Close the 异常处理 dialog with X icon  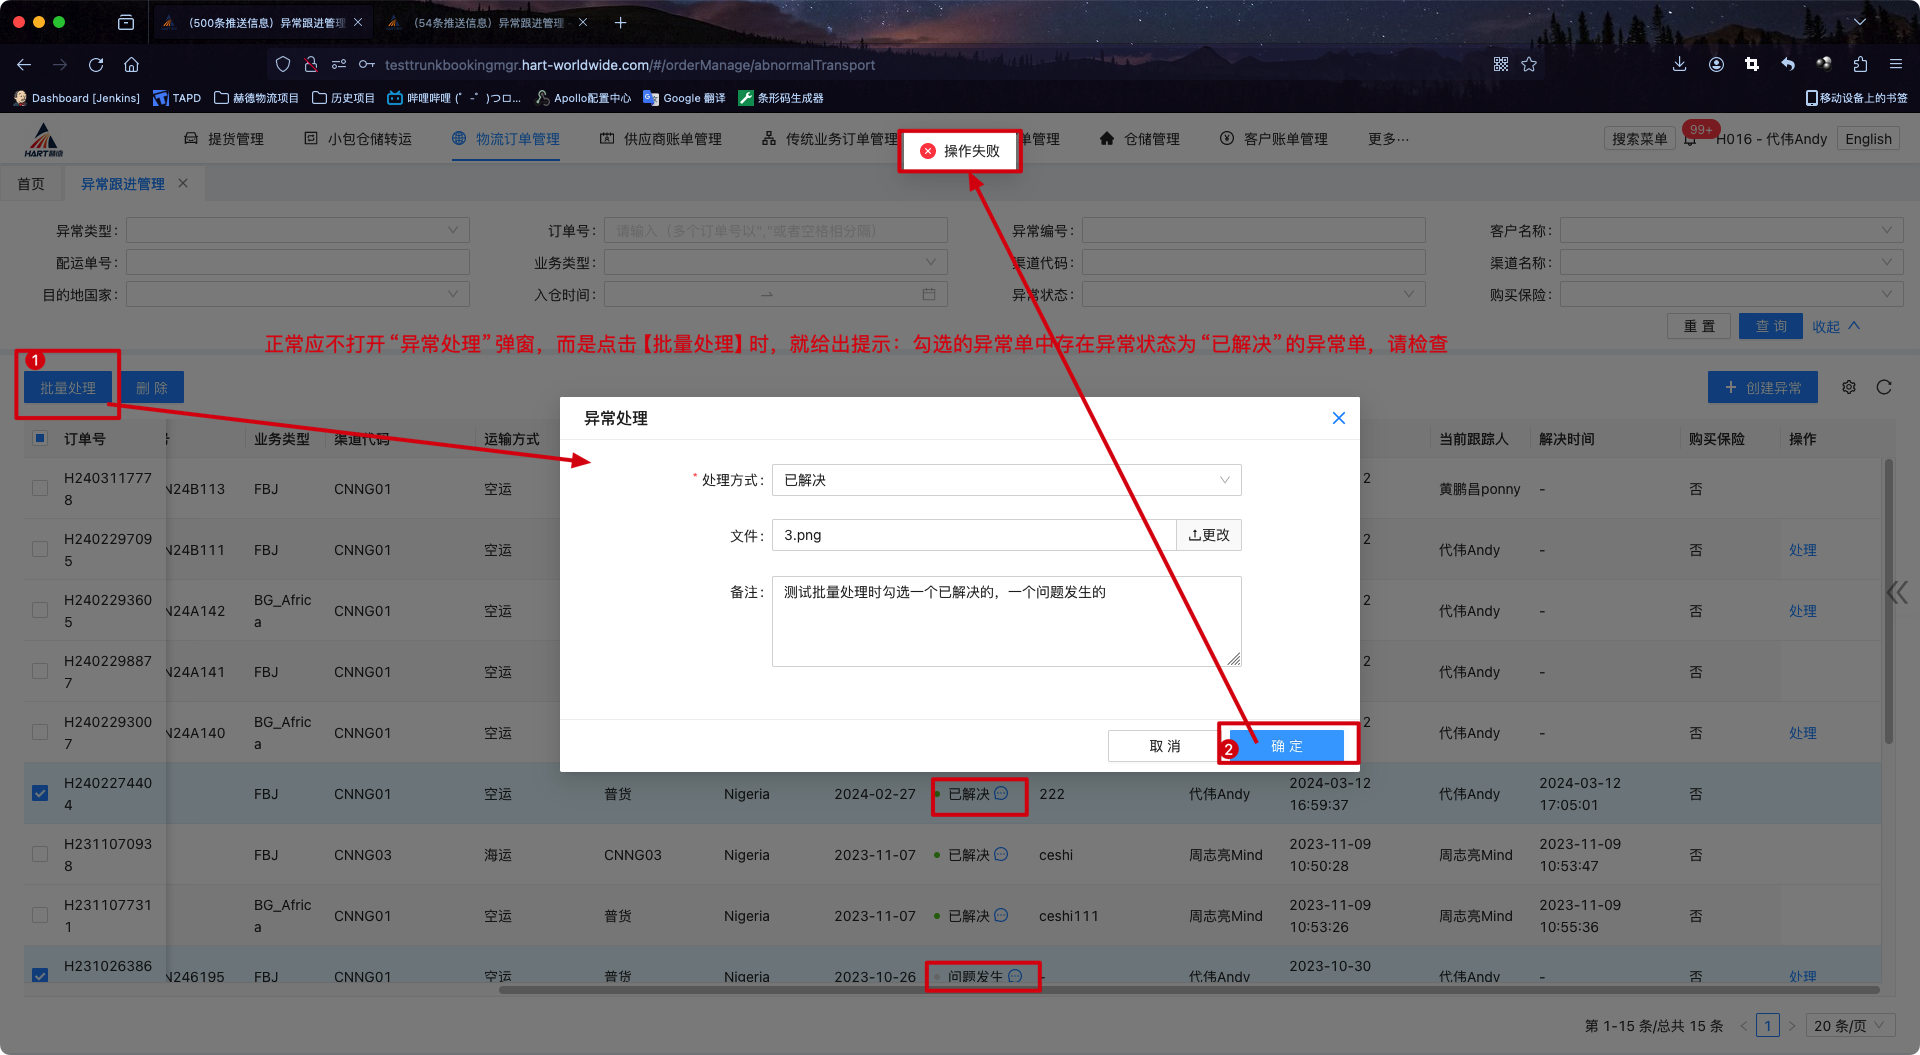click(1338, 418)
